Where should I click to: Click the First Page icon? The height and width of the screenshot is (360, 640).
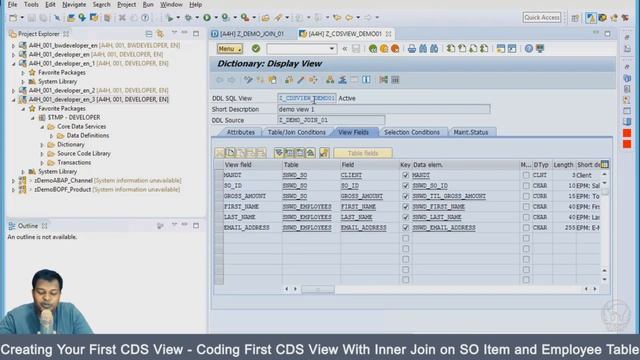click(x=451, y=49)
